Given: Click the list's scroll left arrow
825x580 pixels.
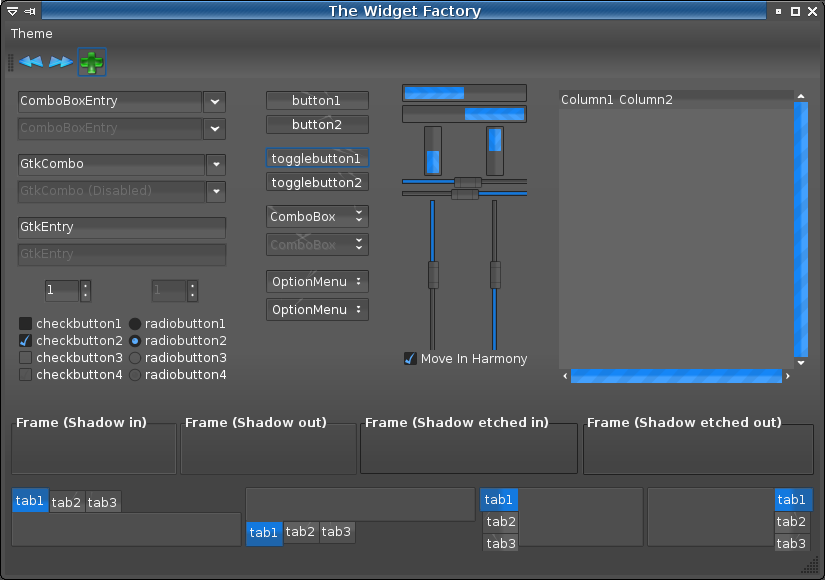Looking at the screenshot, I should point(565,376).
